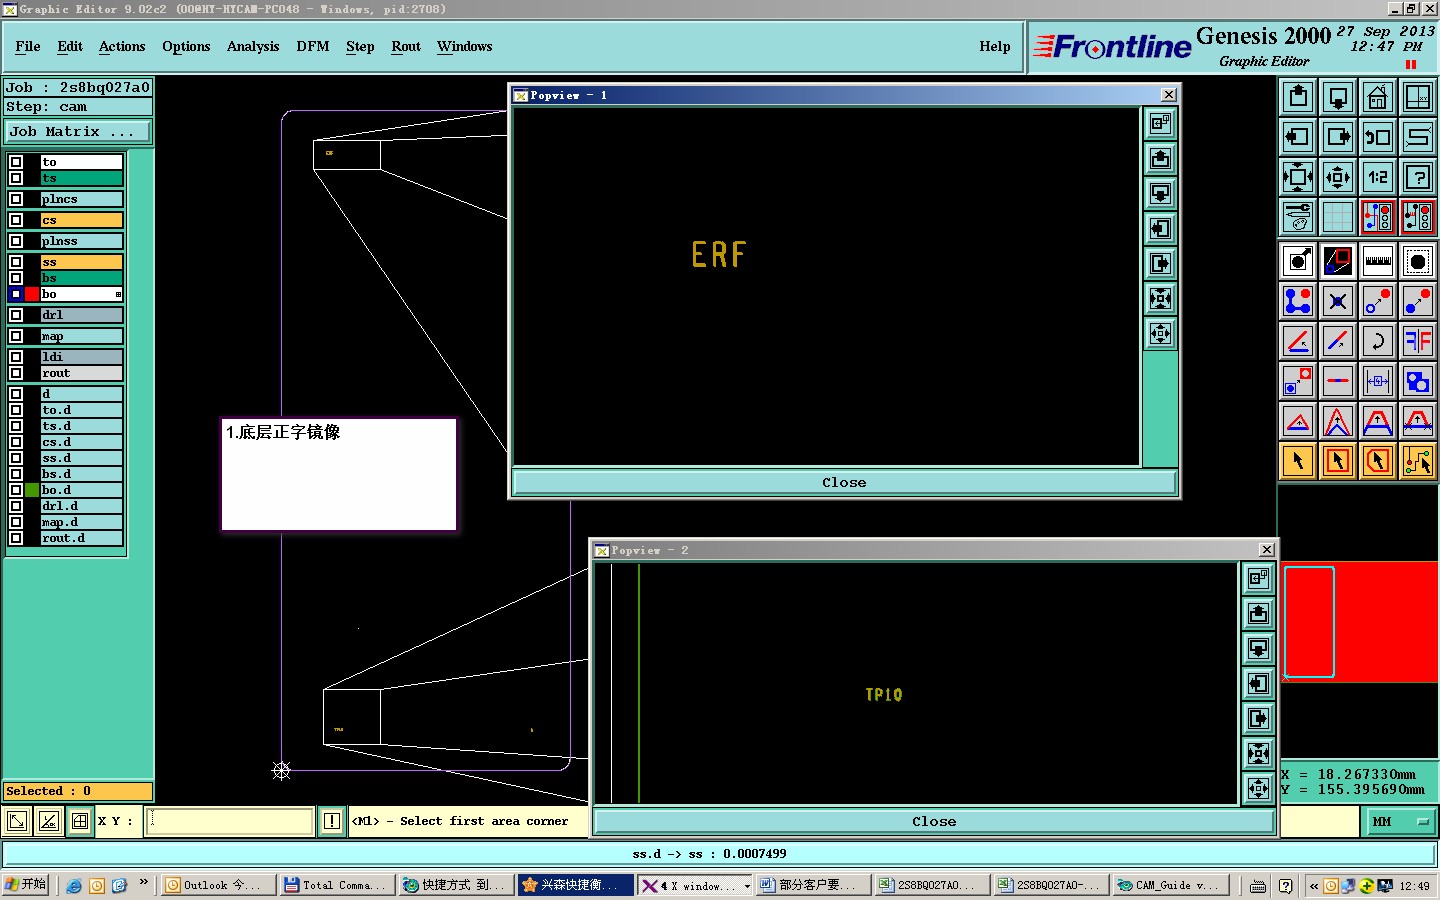Toggle the checkbox for layer bo
This screenshot has height=900, width=1440.
[x=16, y=294]
